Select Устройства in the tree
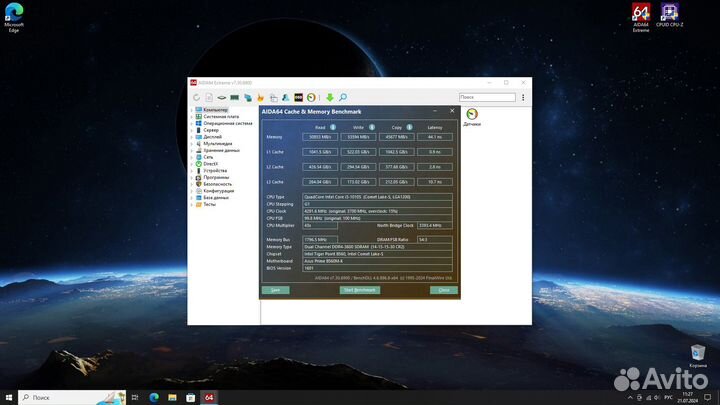 215,170
